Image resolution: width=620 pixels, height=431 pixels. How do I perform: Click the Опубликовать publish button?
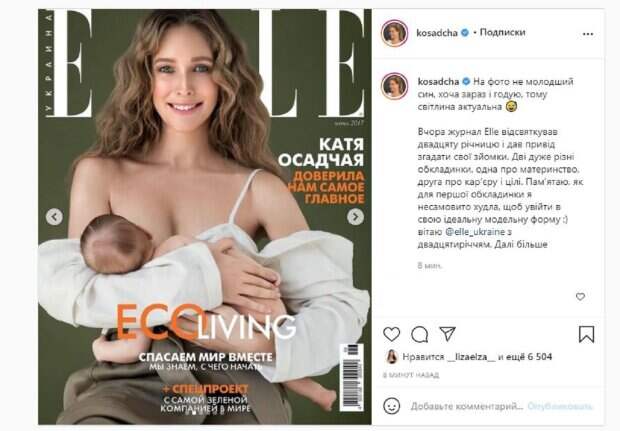(560, 406)
